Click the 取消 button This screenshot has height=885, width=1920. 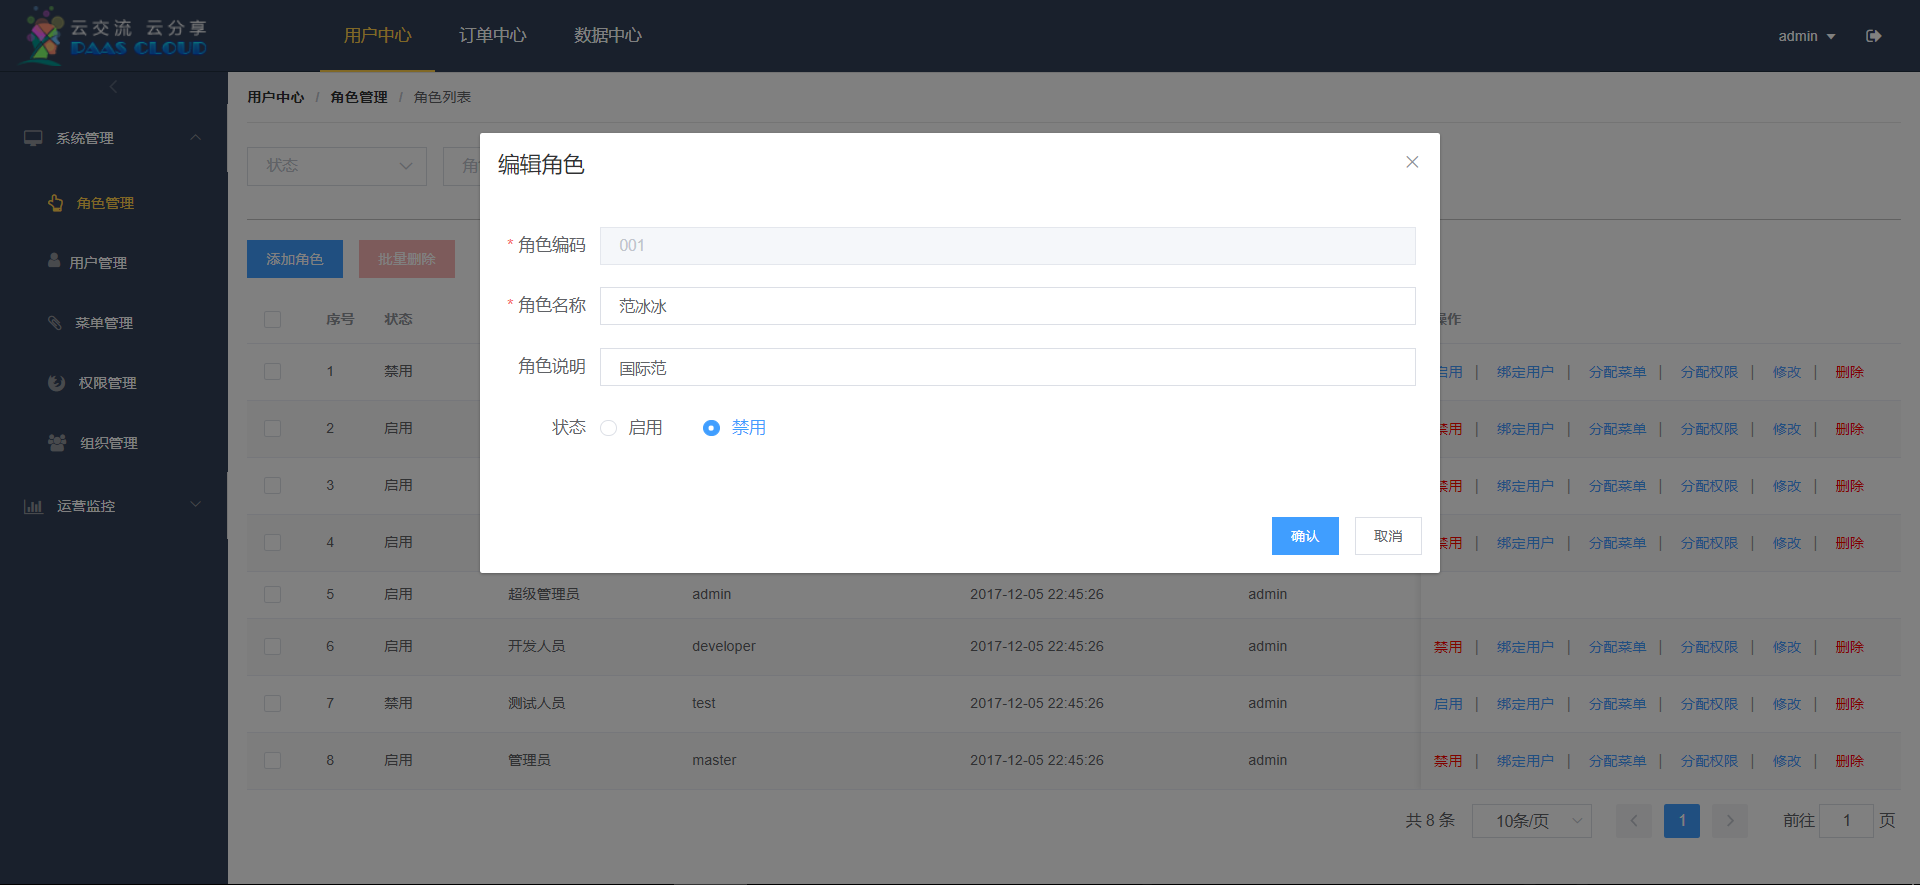pyautogui.click(x=1388, y=536)
